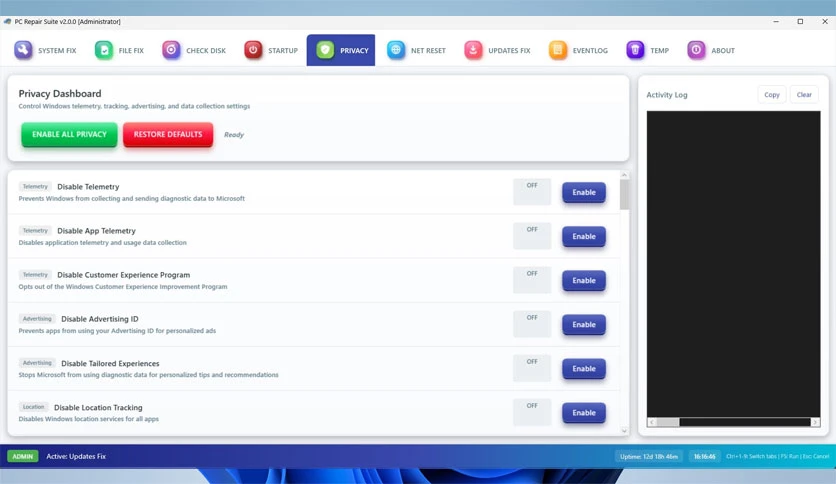Toggle OFF indicator for Disable App Telemetry
Screen dimensions: 836x484
coord(532,236)
